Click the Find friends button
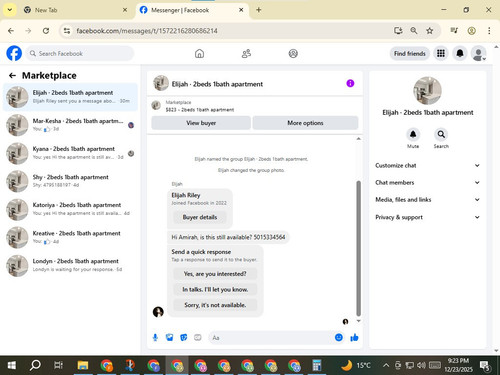This screenshot has height=375, width=500. pos(410,53)
